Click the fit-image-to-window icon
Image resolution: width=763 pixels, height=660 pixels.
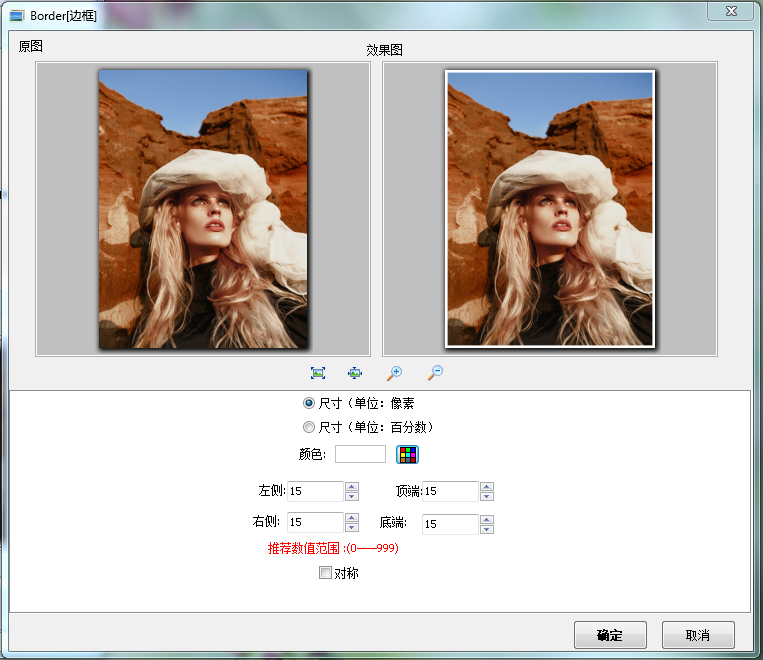pos(318,373)
